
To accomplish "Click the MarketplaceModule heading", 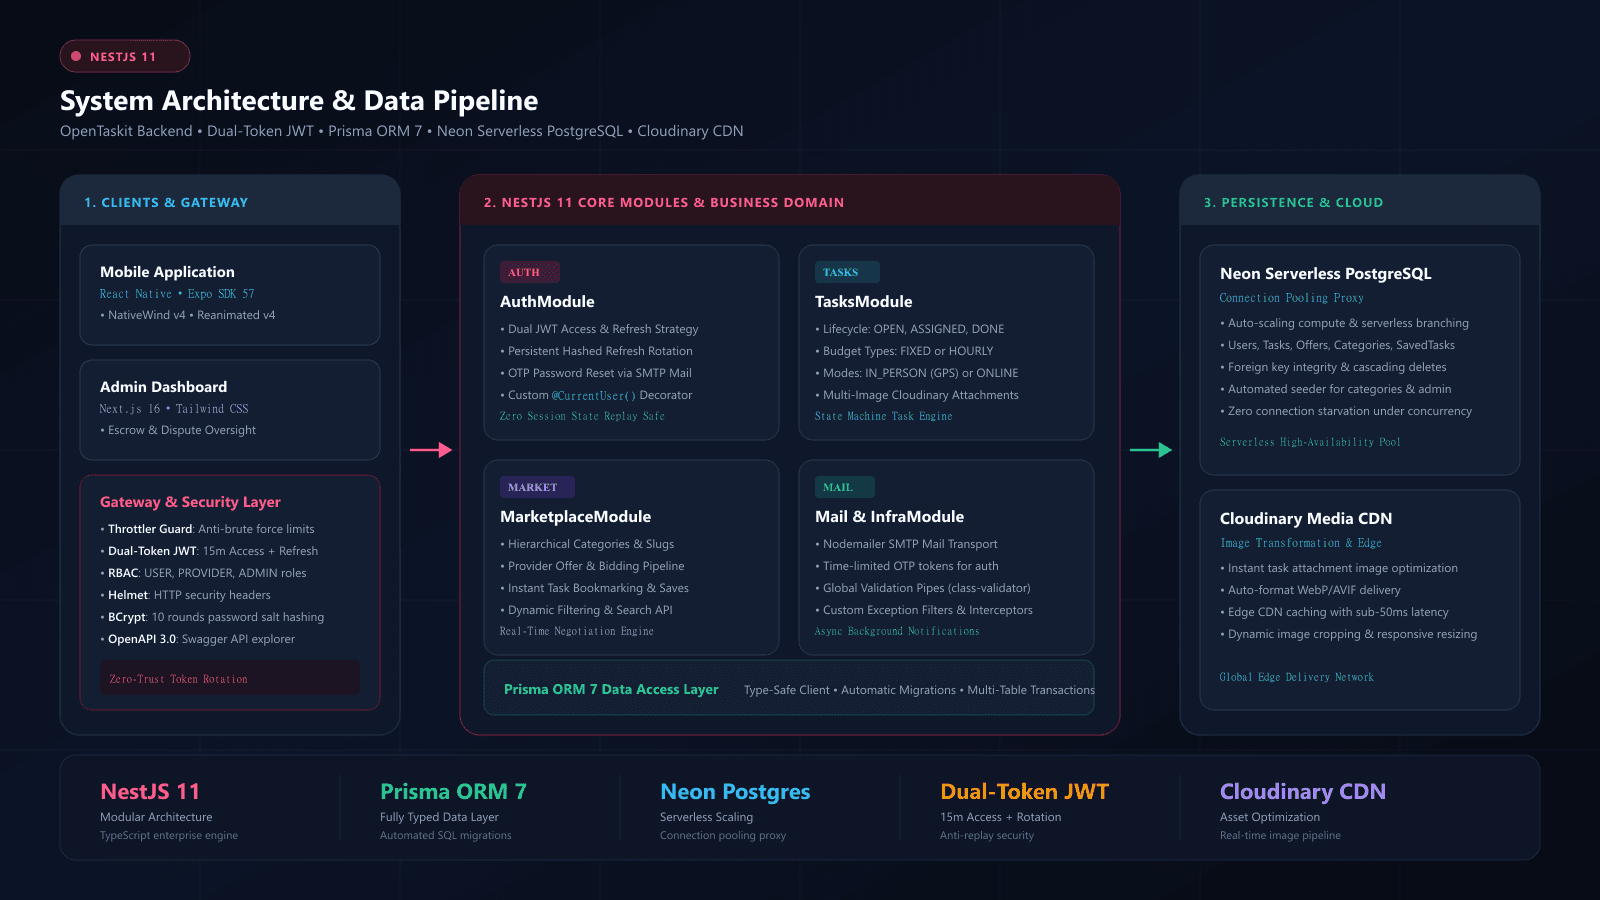I will tap(575, 517).
